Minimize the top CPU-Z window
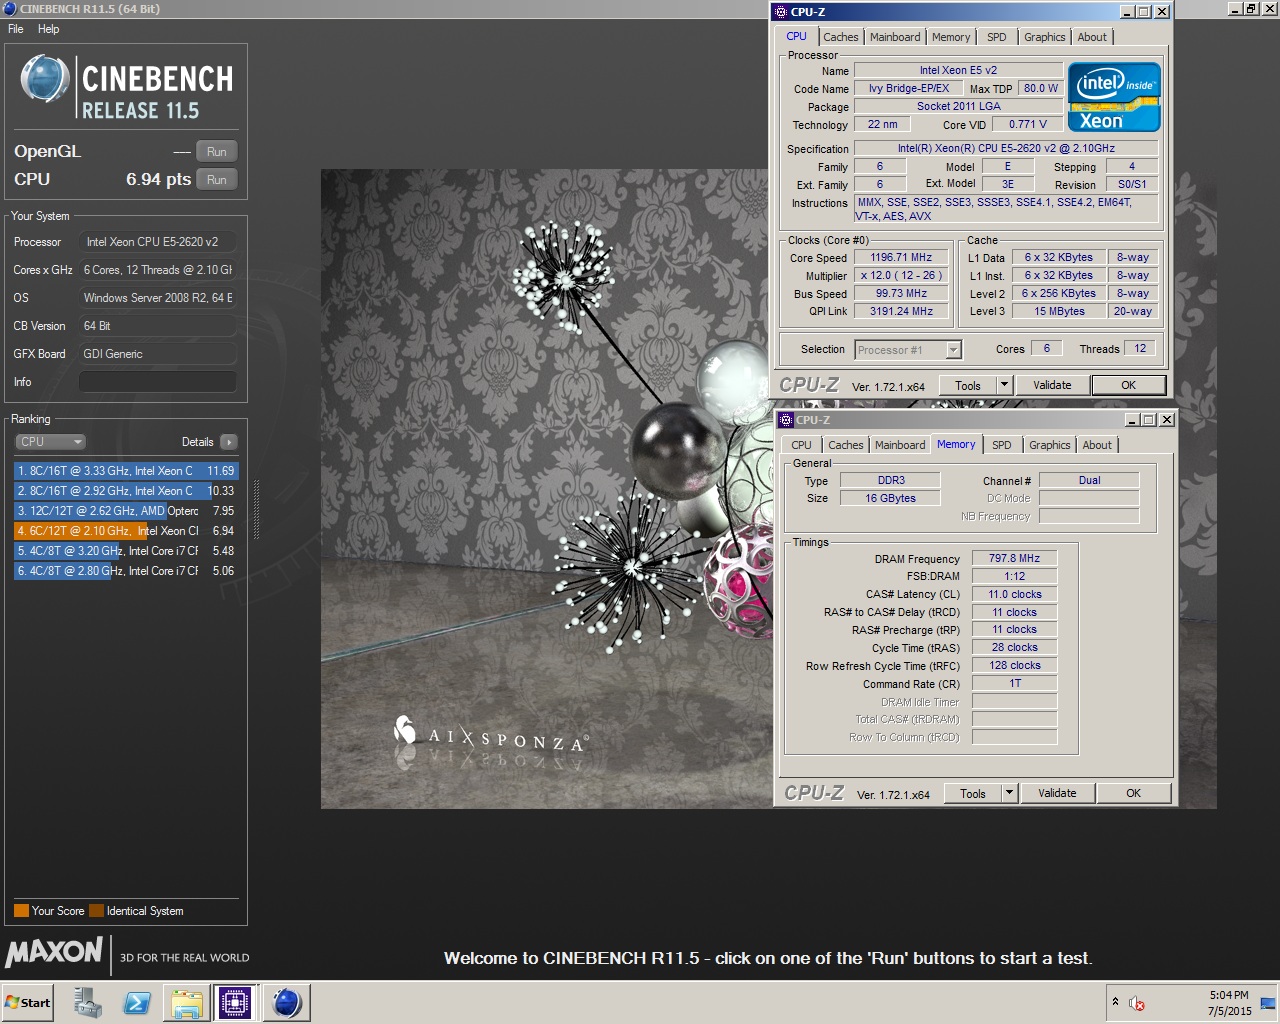1280x1024 pixels. (1128, 12)
